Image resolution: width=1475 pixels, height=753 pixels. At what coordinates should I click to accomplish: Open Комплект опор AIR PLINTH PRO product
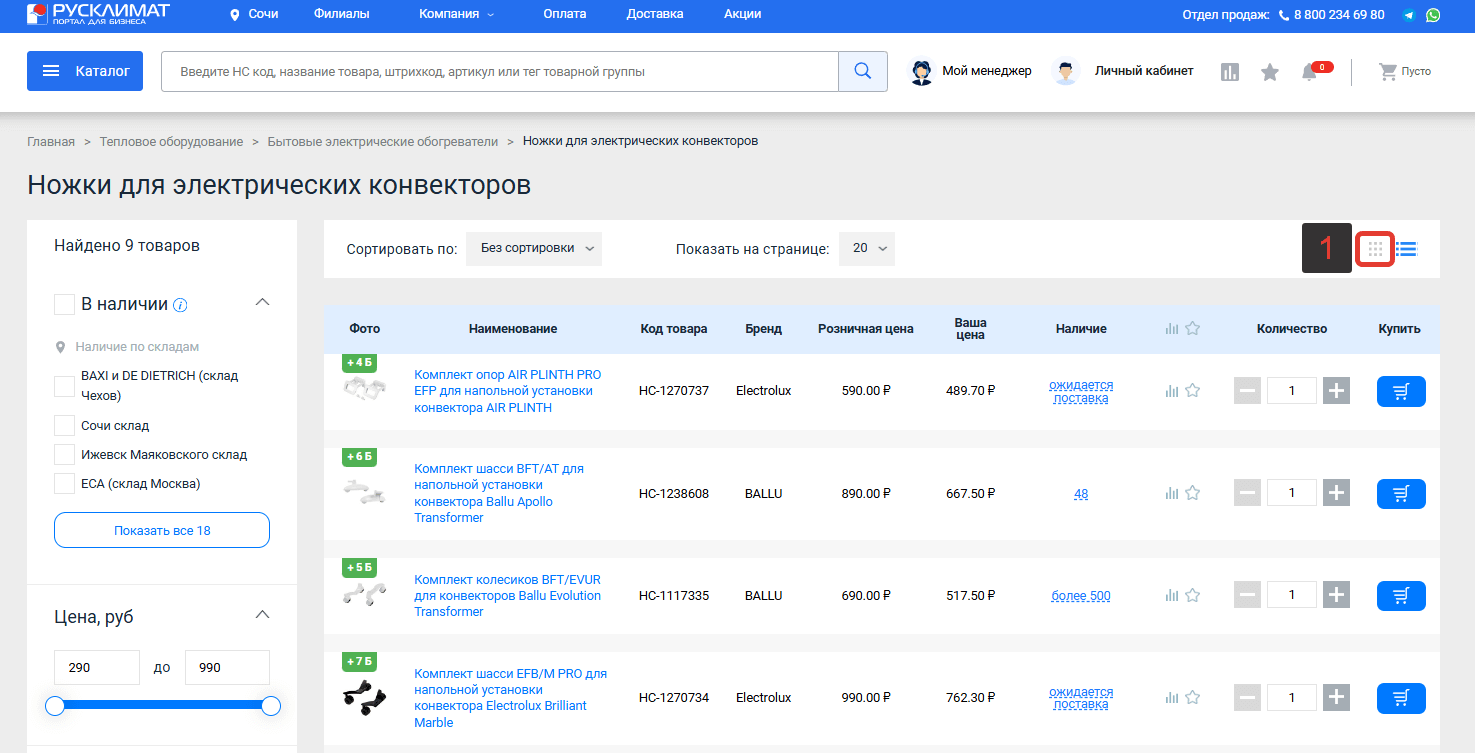[x=508, y=391]
